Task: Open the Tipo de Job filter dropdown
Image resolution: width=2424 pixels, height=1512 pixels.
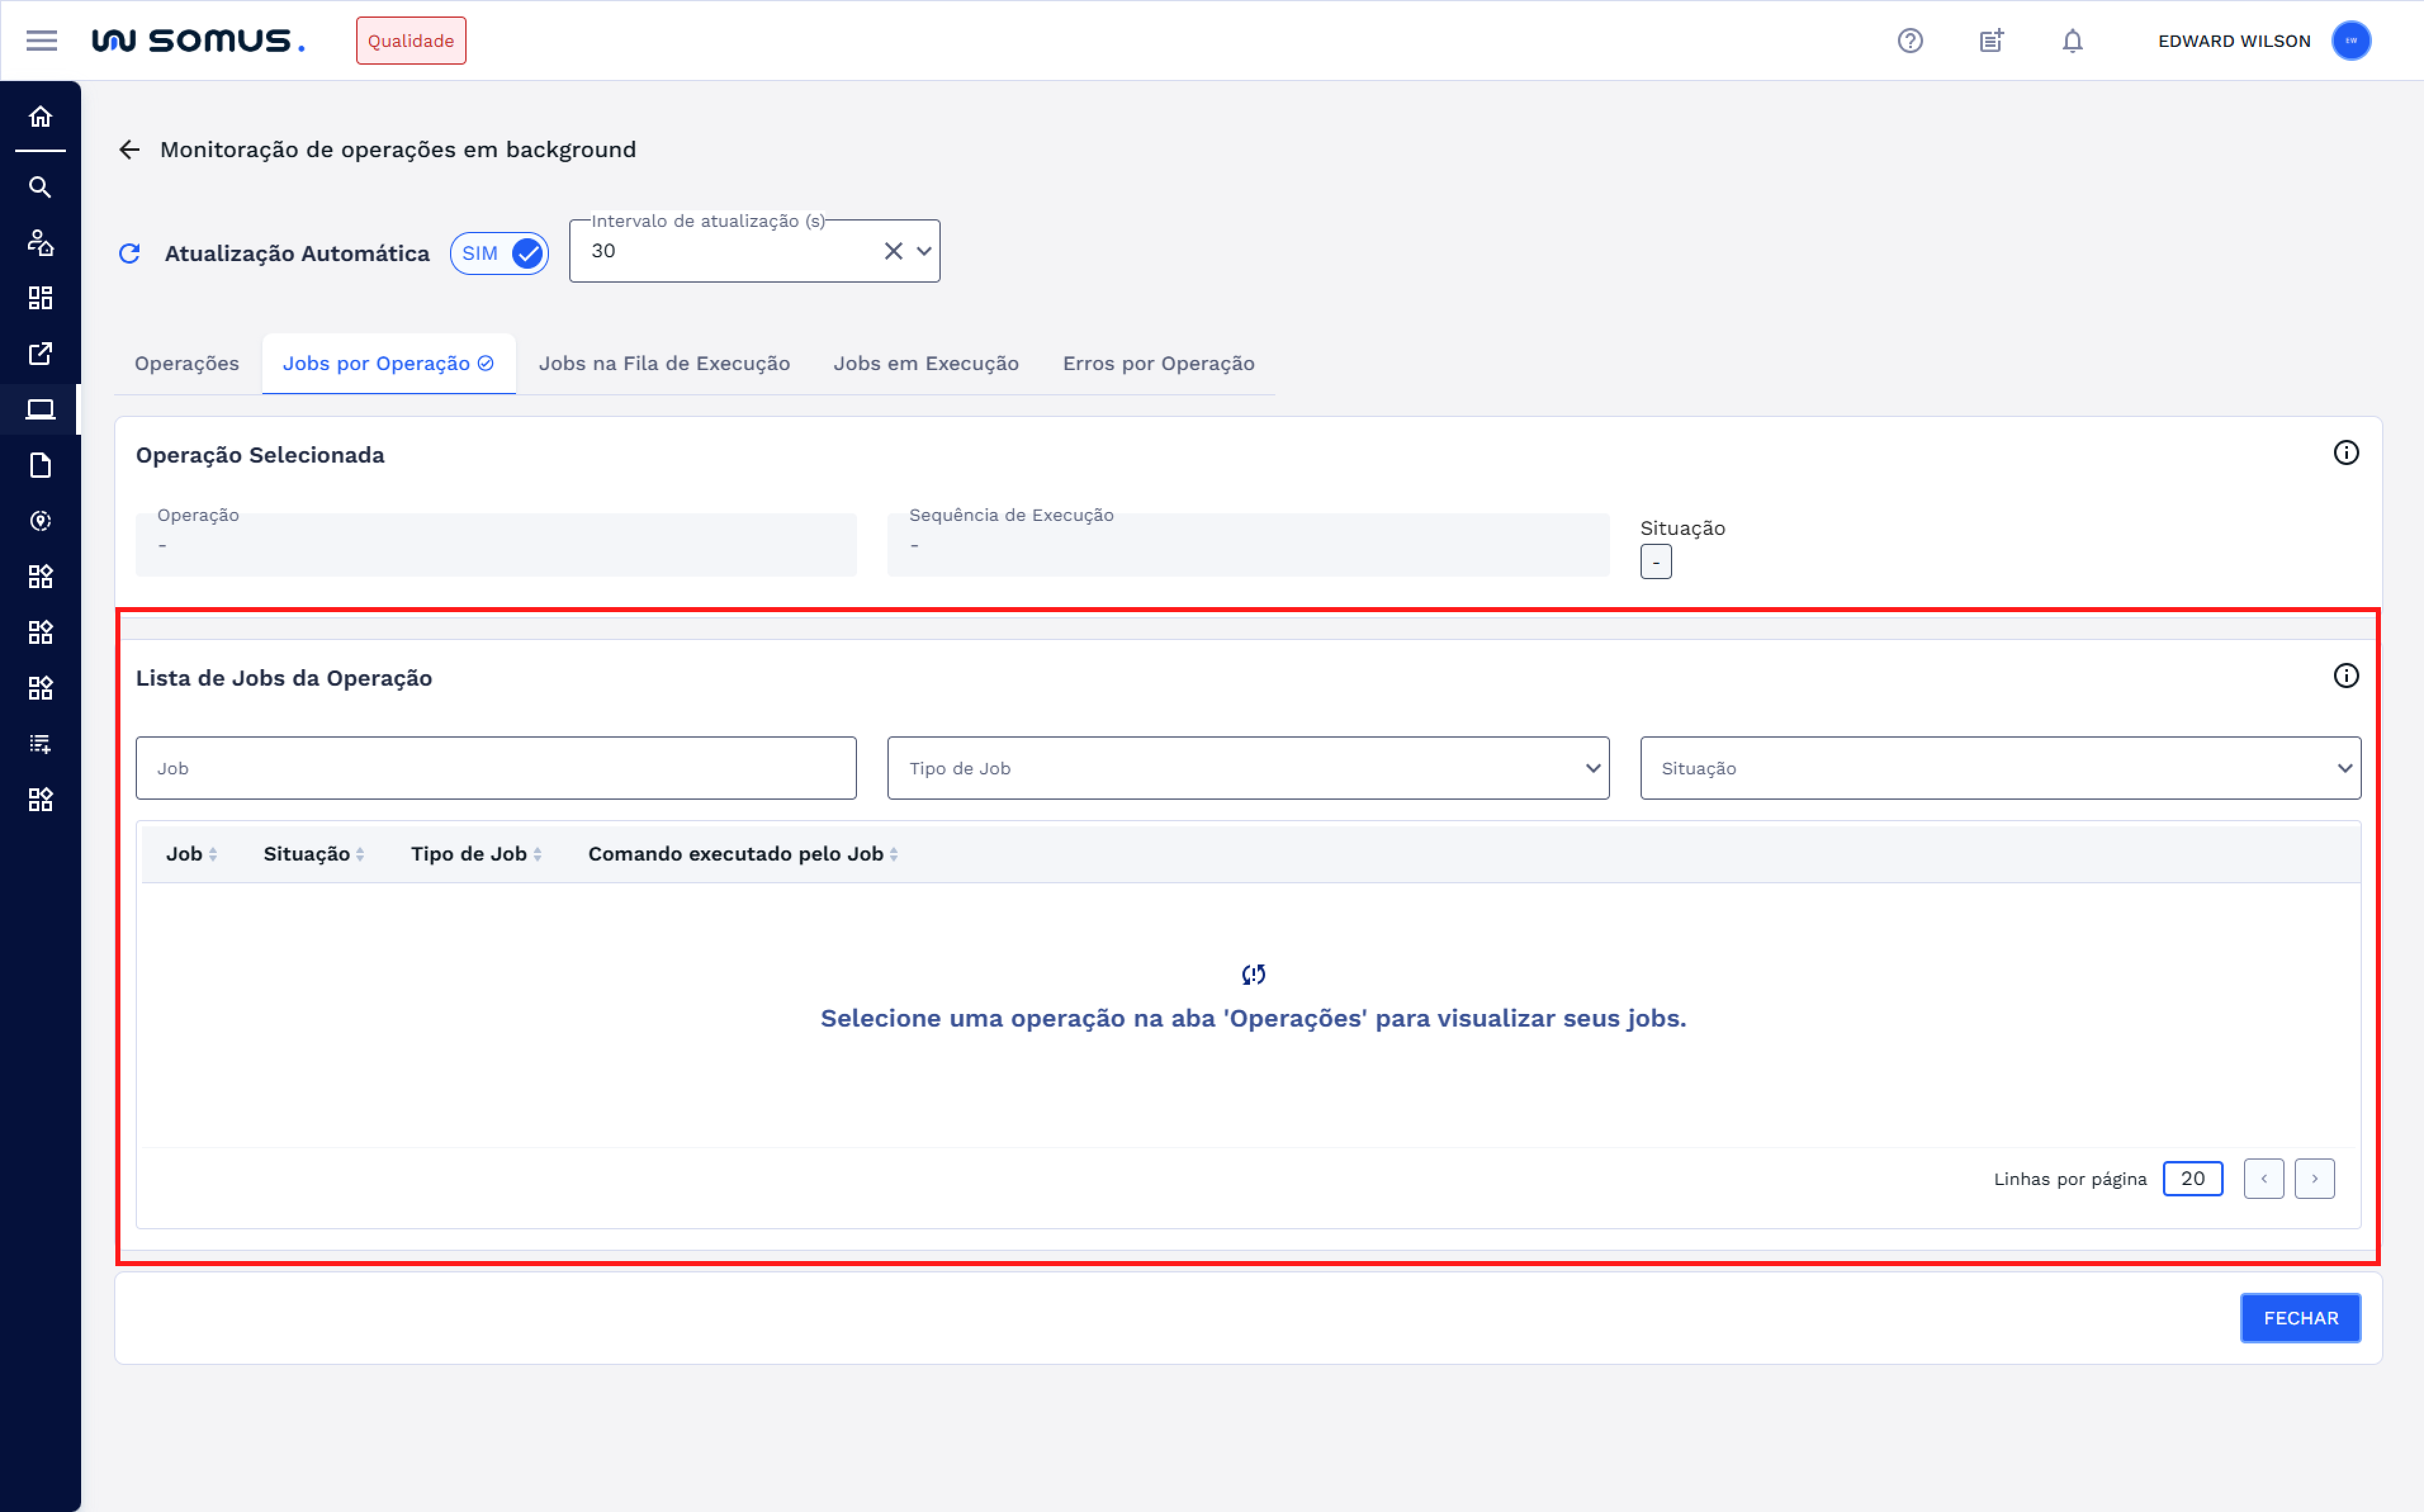Action: (1247, 768)
